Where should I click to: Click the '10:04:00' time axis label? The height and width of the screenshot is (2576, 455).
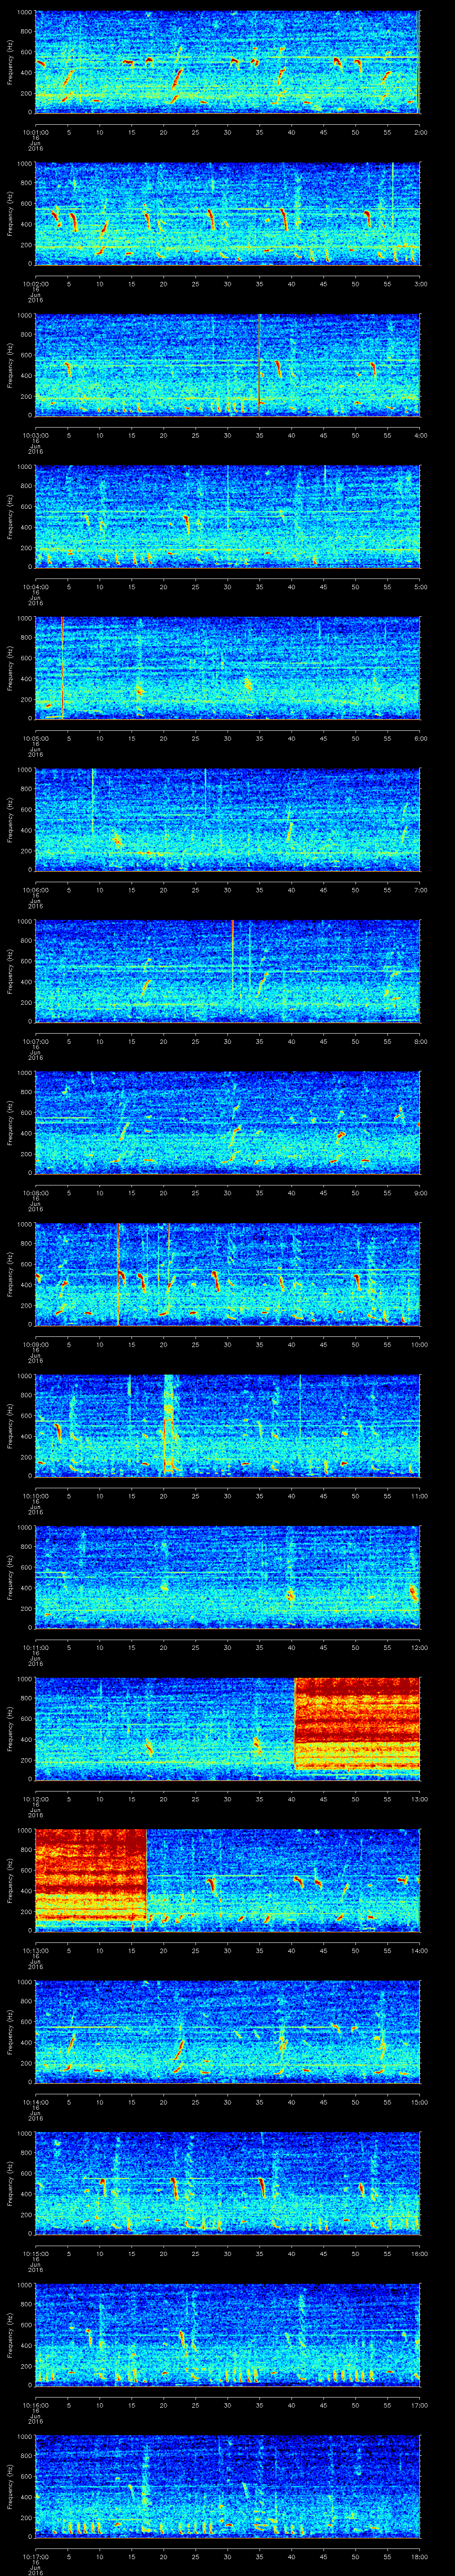tap(35, 587)
